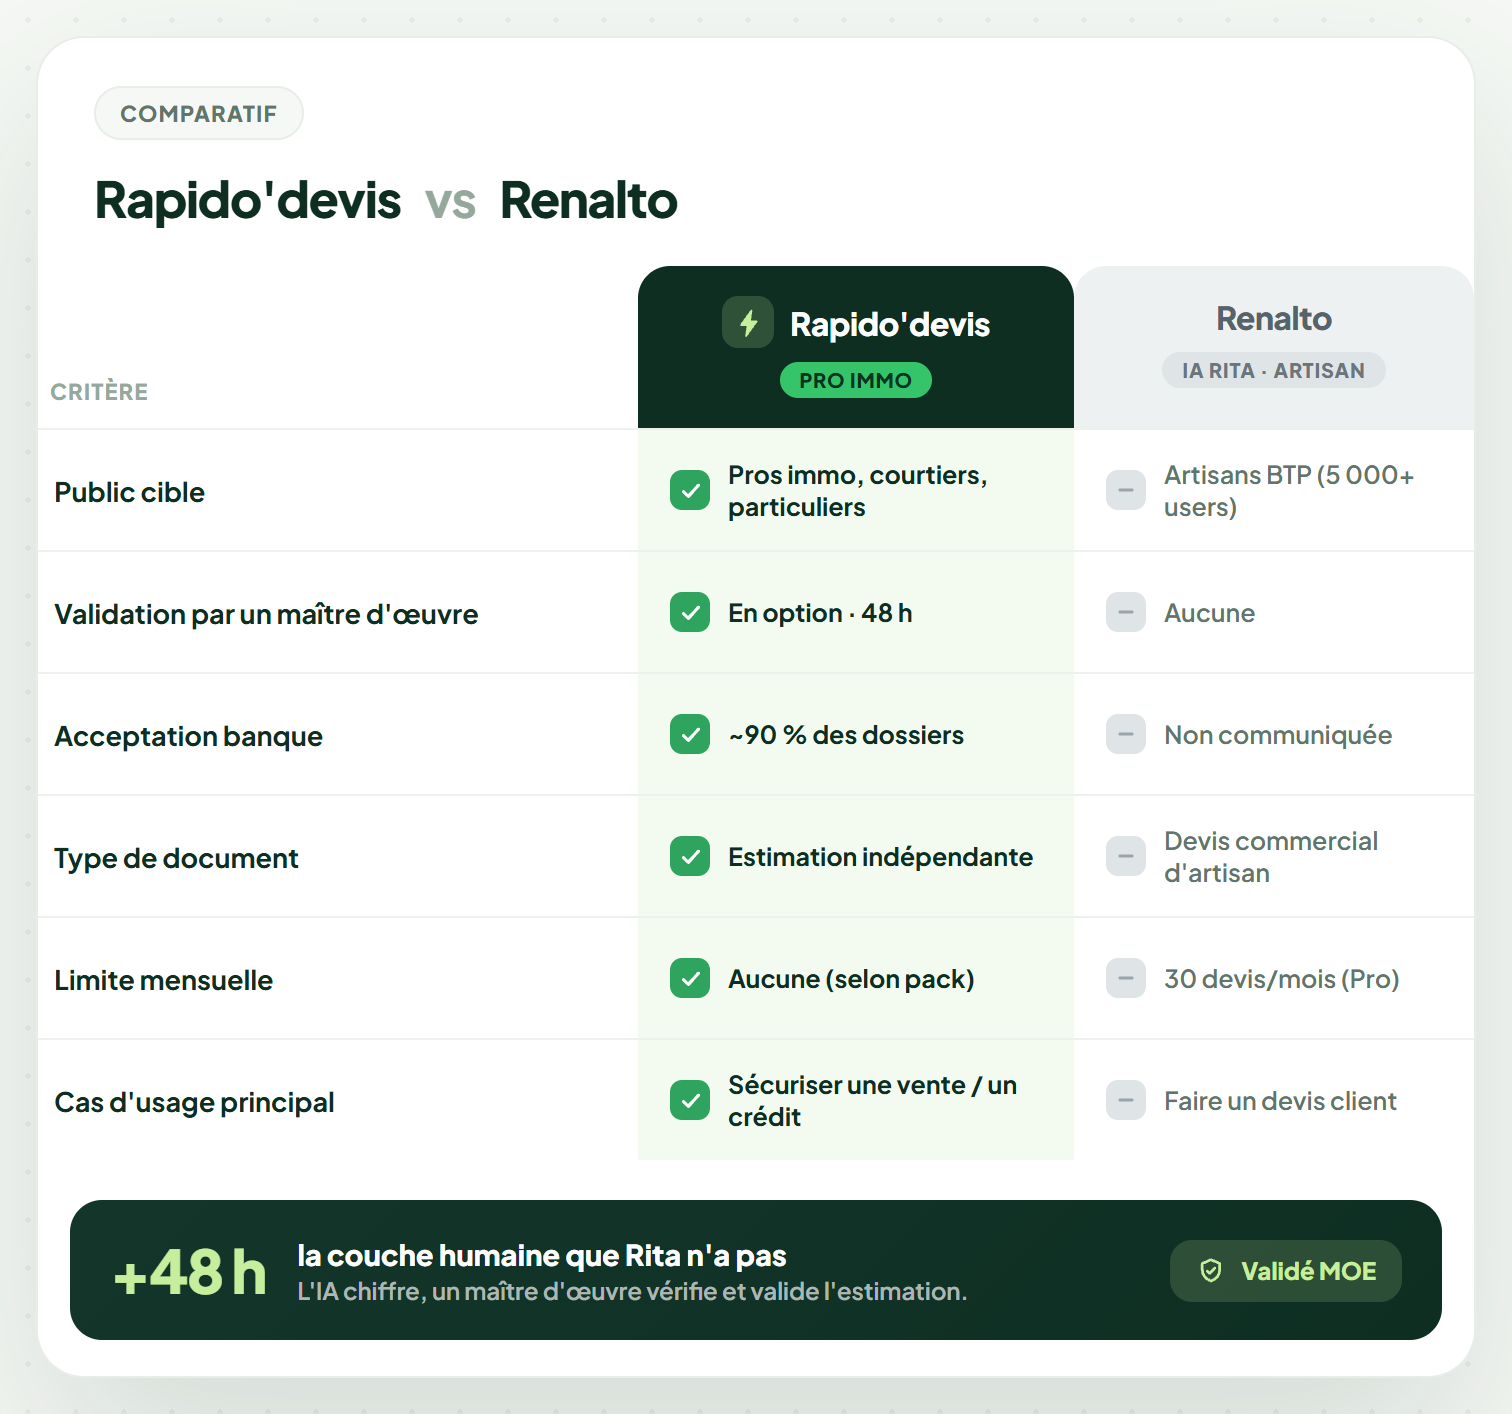This screenshot has height=1414, width=1512.
Task: Click the lightning bolt icon beside Rapido'devis
Action: pos(748,322)
